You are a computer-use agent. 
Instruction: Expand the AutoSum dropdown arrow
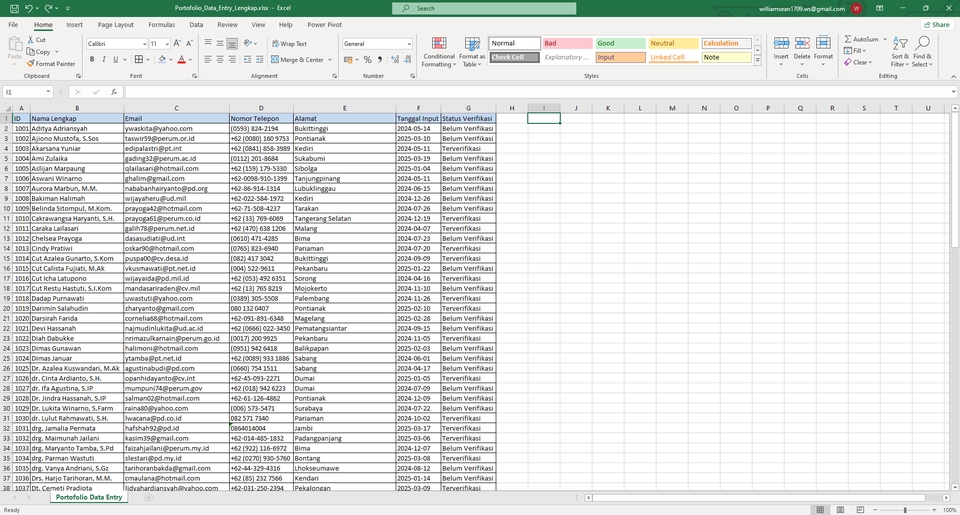point(885,39)
